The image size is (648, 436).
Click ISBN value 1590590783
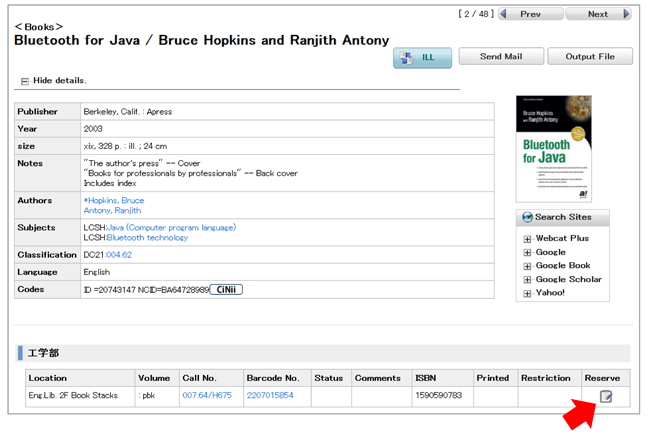tap(438, 395)
